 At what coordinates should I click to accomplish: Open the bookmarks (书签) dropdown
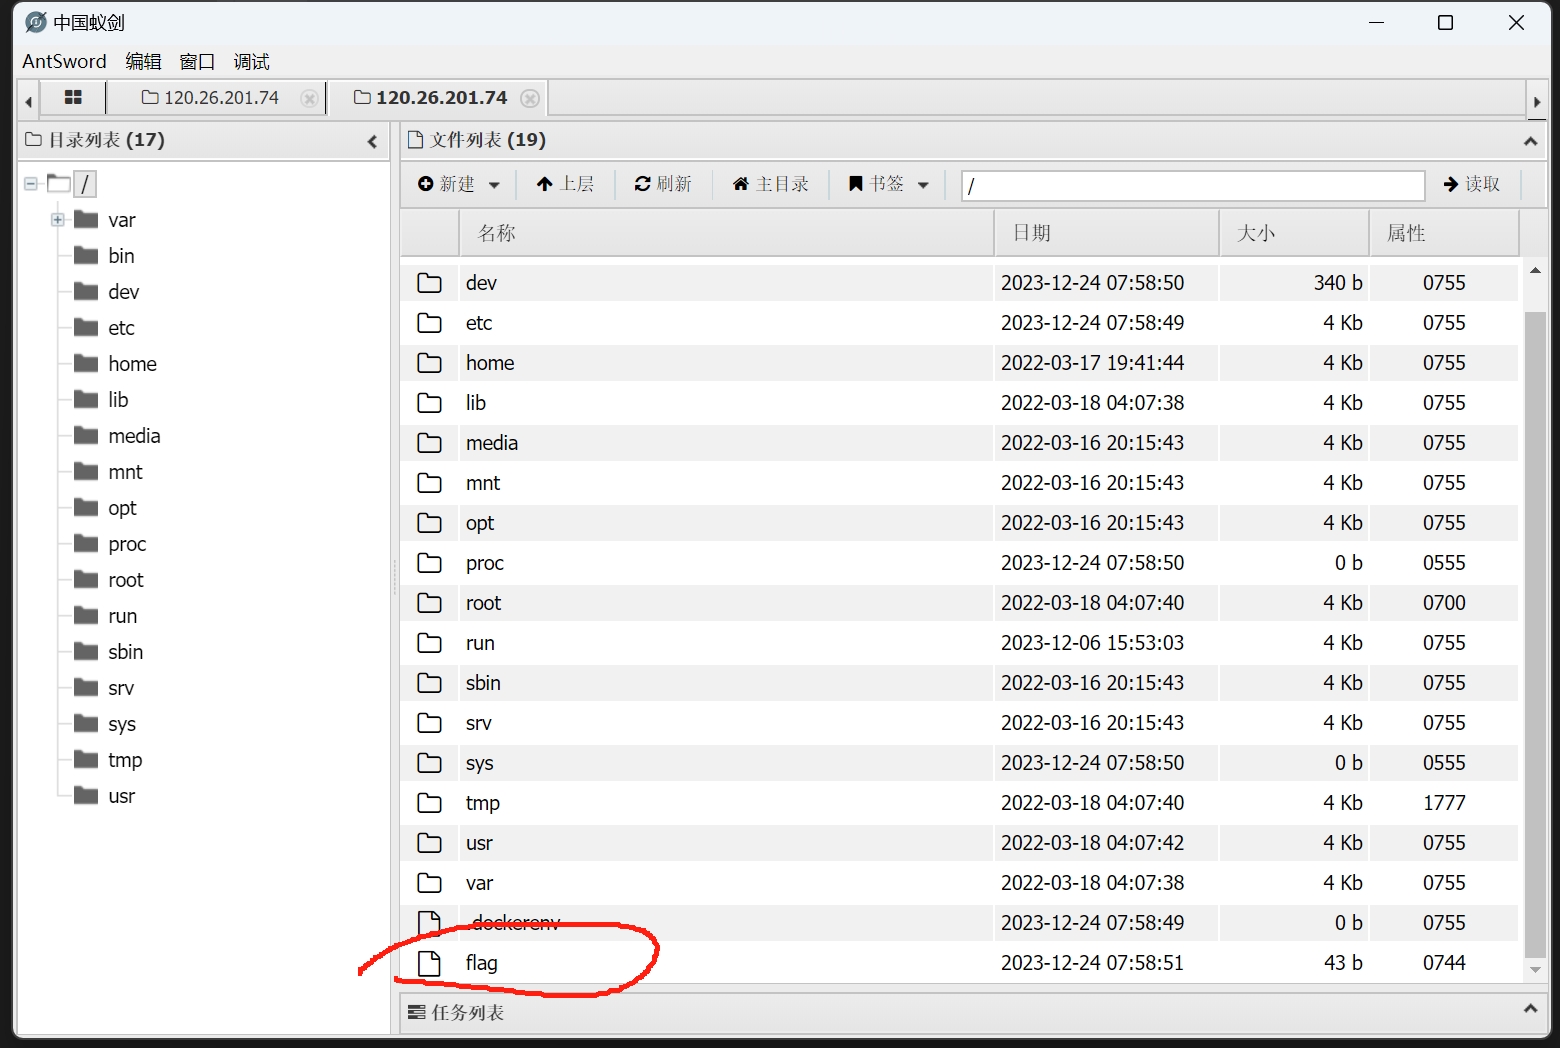[x=888, y=184]
